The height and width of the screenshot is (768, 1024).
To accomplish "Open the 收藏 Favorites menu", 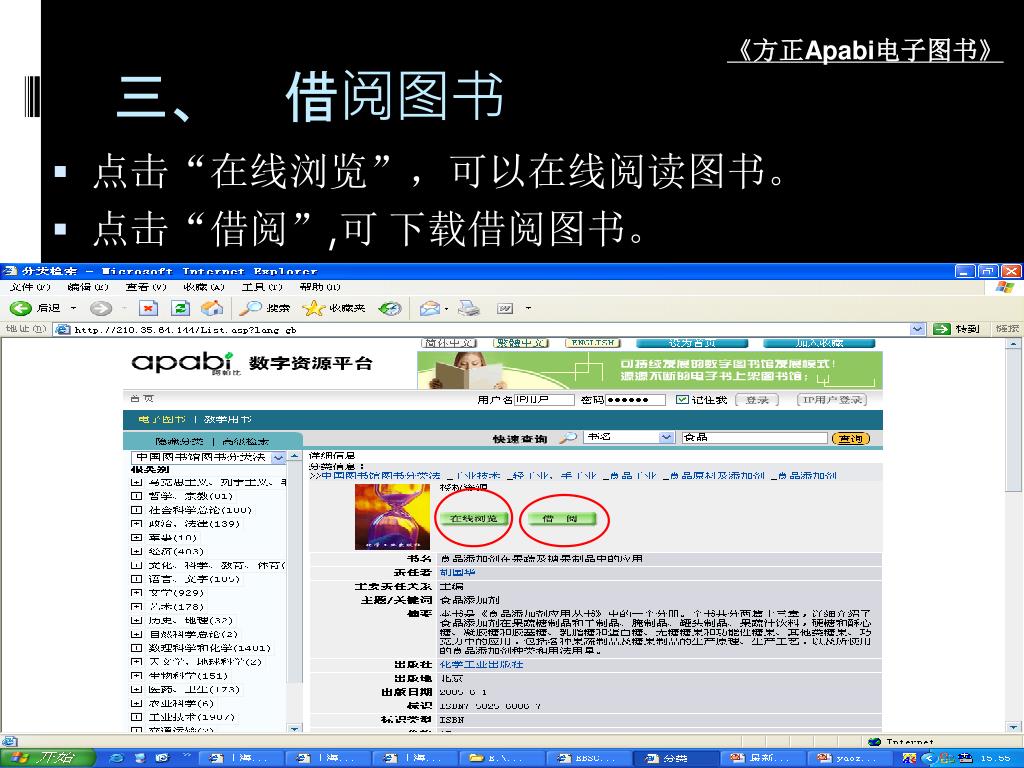I will coord(204,287).
